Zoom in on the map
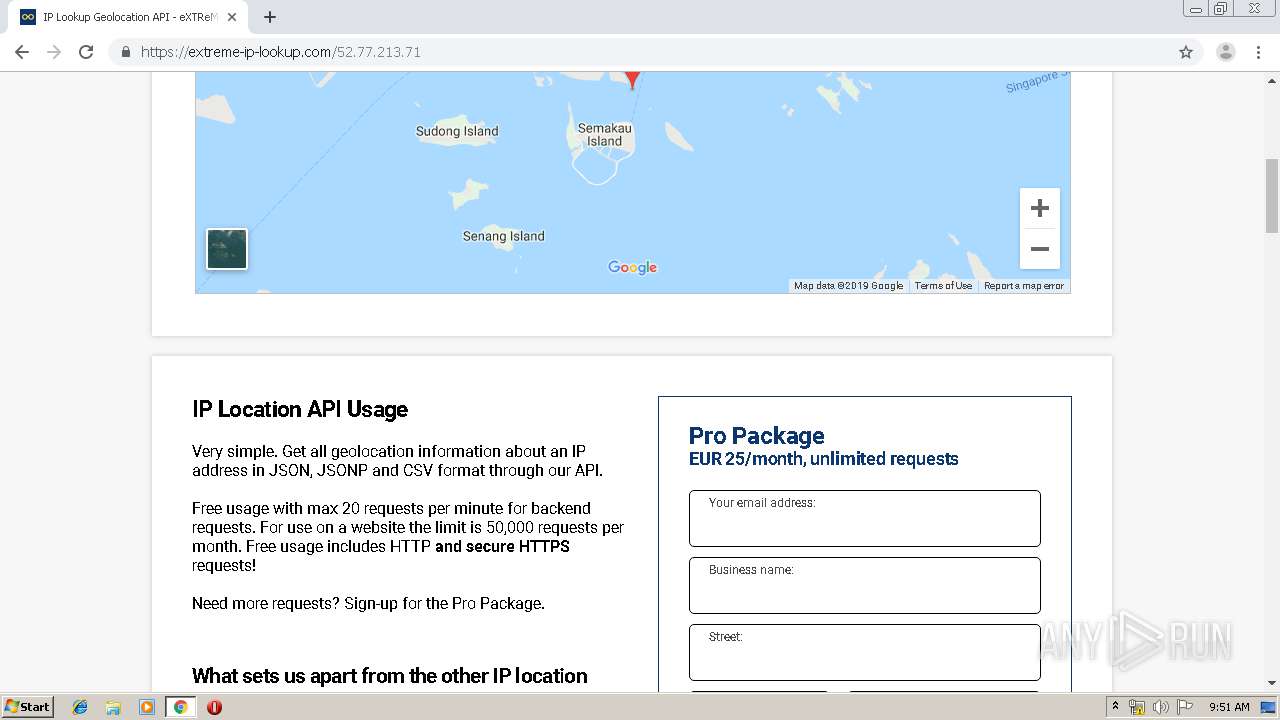 click(1040, 208)
